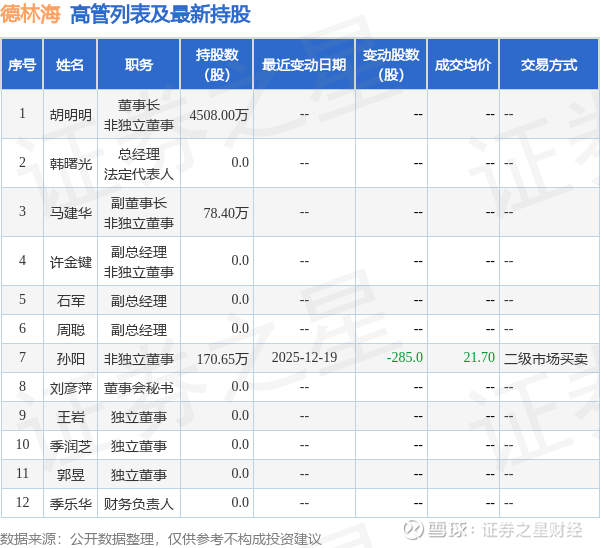Click the heading 高管列表及最新持股
The height and width of the screenshot is (548, 600).
coord(160,15)
